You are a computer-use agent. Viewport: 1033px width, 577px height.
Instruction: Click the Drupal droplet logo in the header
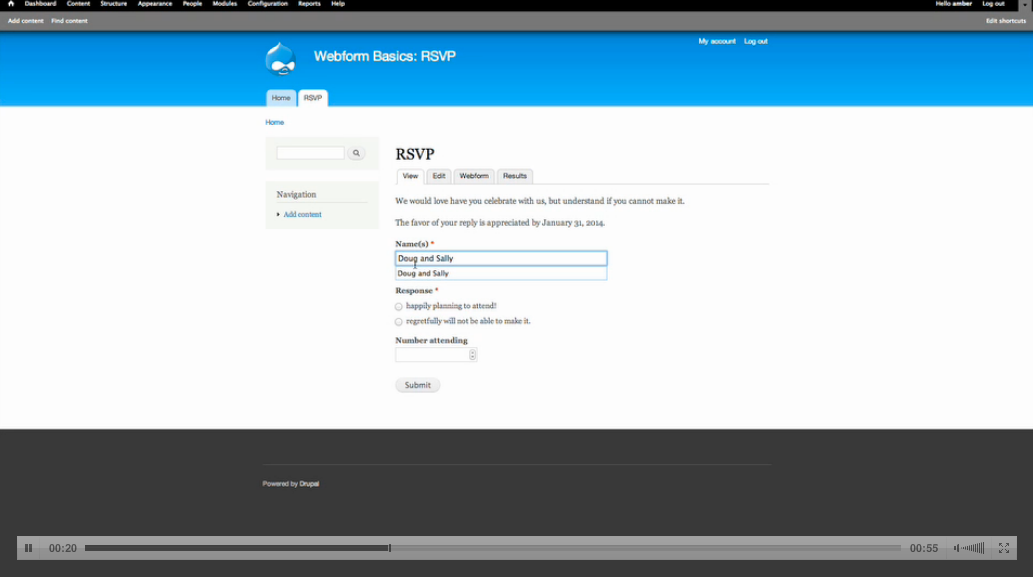pos(281,59)
